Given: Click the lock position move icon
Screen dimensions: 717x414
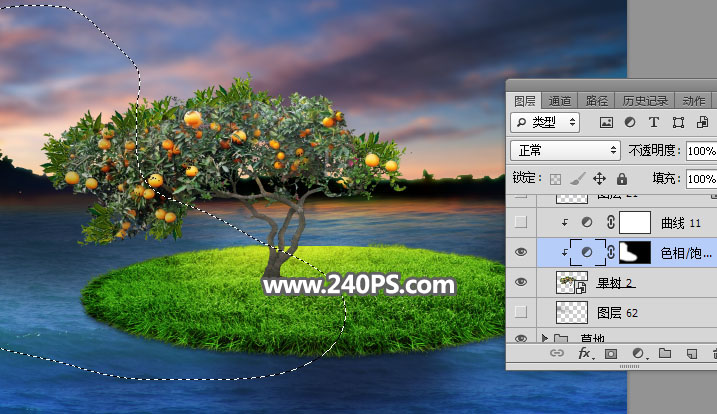Looking at the screenshot, I should click(599, 179).
